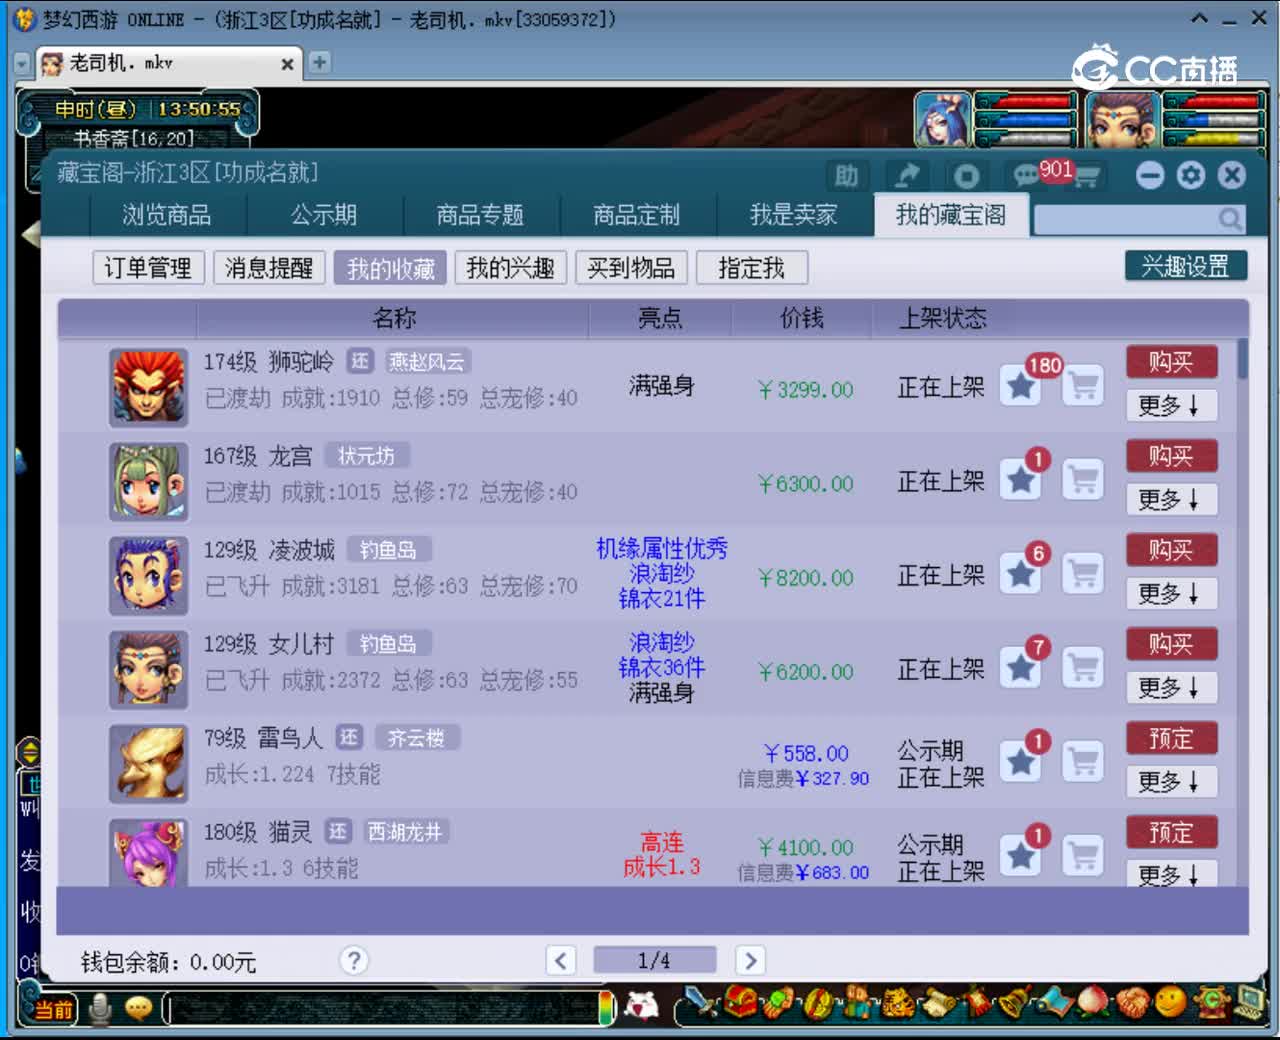The height and width of the screenshot is (1040, 1280).
Task: Expand 更多 options for 180级 猫灵
Action: pos(1171,873)
